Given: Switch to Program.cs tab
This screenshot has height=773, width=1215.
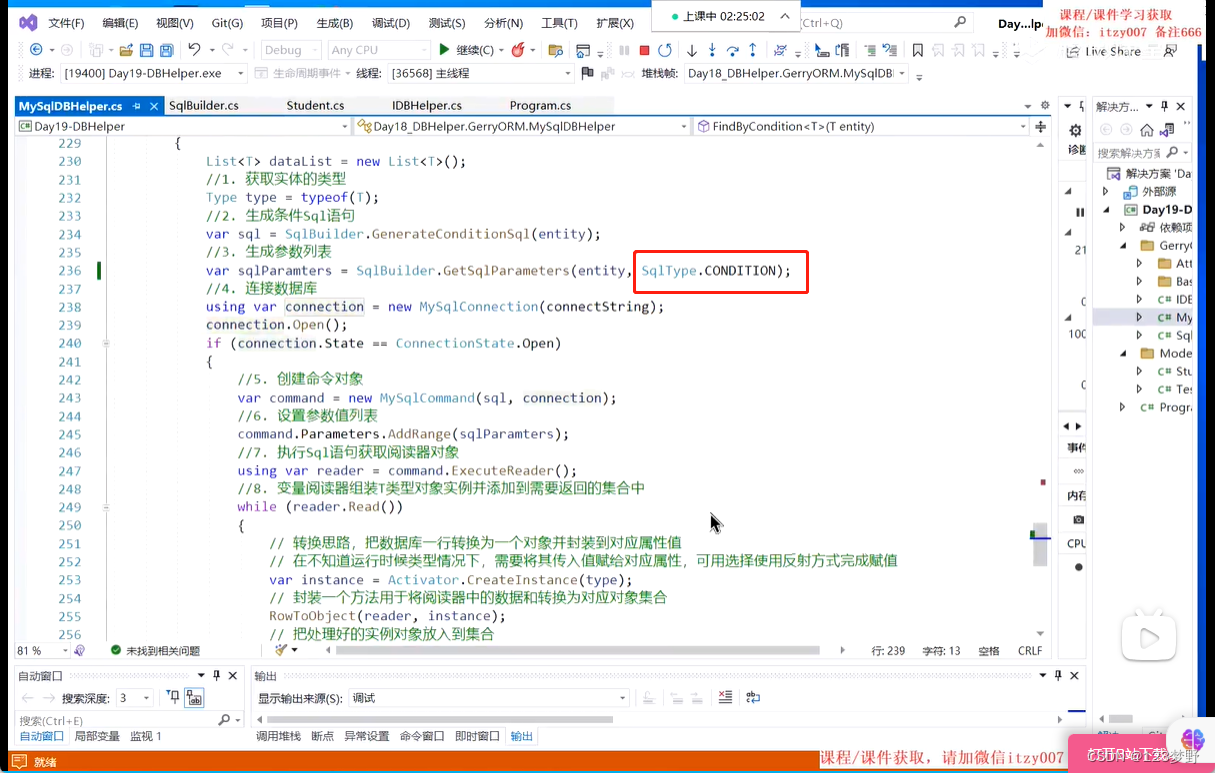Looking at the screenshot, I should (x=540, y=105).
